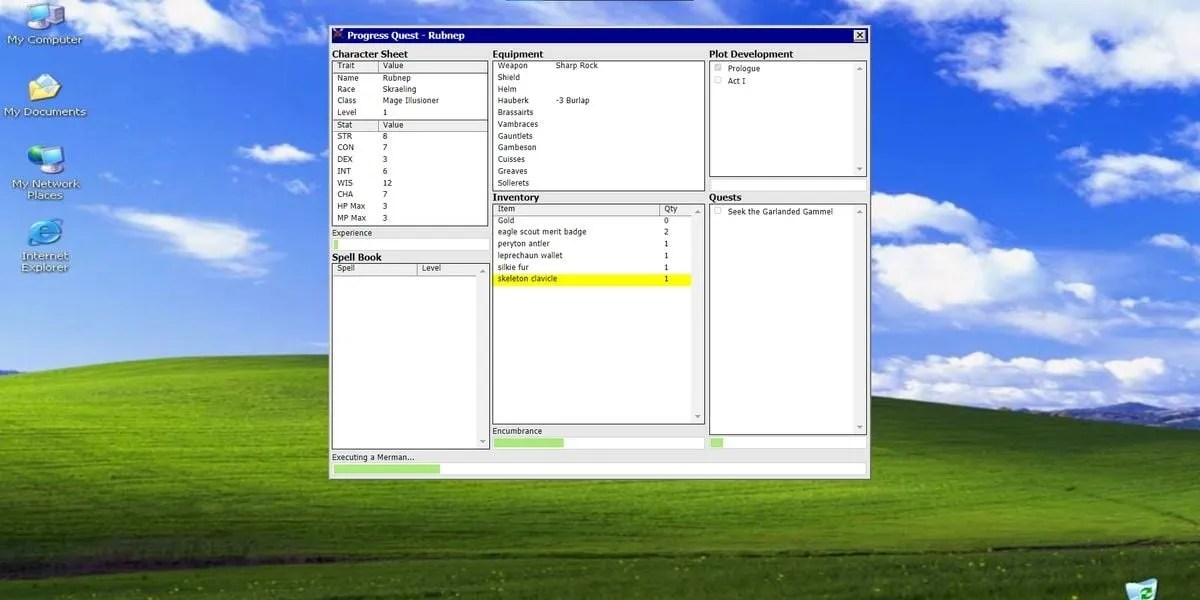
Task: Select the Greaves equipment row
Action: tap(598, 171)
